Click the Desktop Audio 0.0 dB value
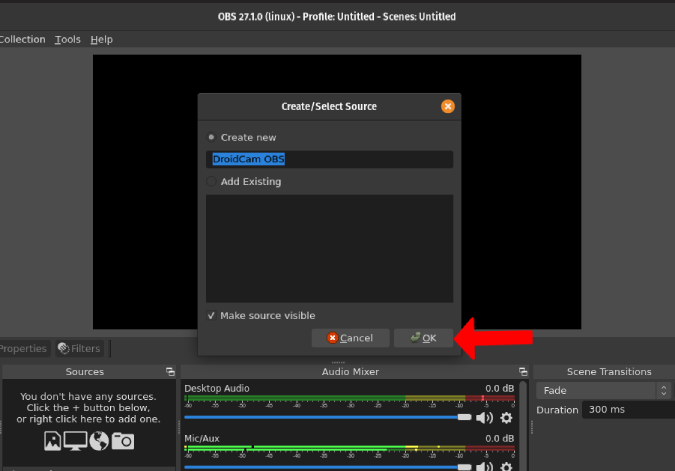The image size is (675, 471). 499,388
